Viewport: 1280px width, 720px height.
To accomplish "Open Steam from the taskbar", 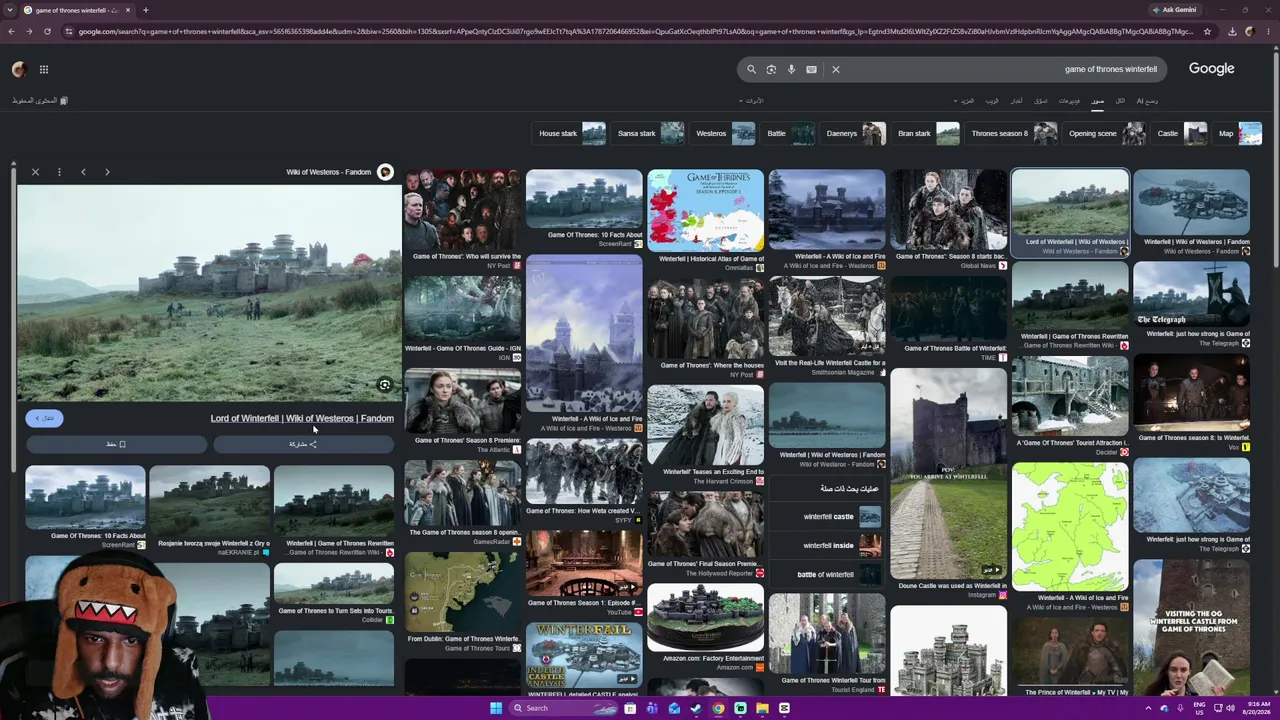I will point(696,708).
